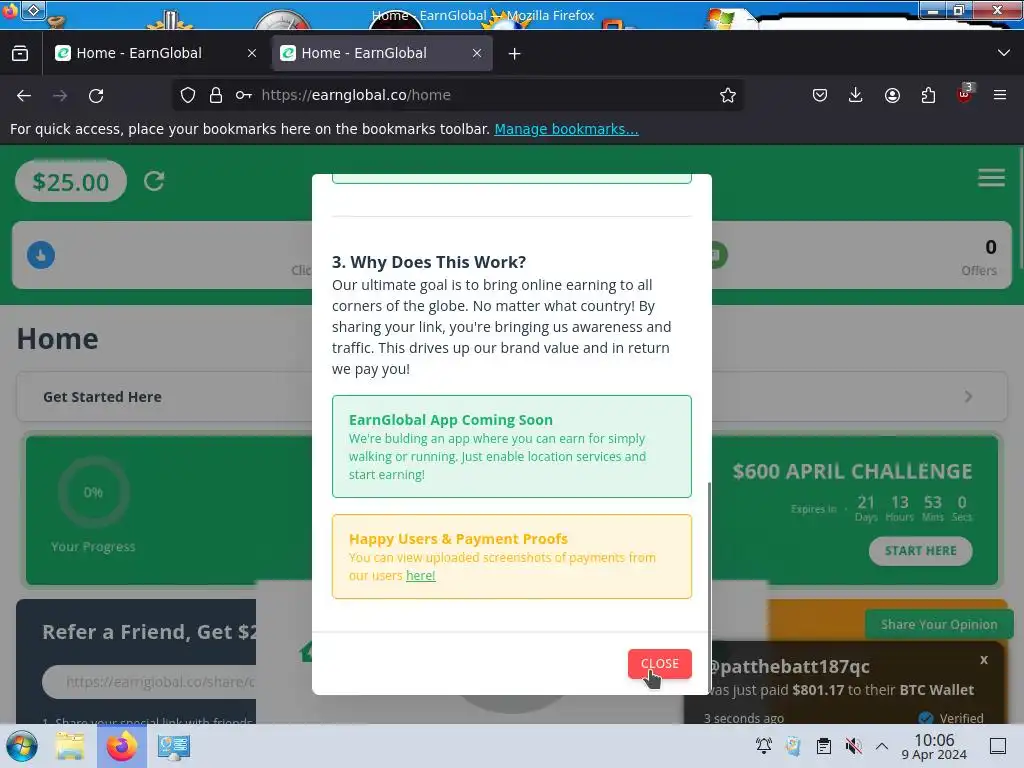This screenshot has height=768, width=1024.
Task: Switch to first Home - EarnGlobal tab
Action: 157,53
